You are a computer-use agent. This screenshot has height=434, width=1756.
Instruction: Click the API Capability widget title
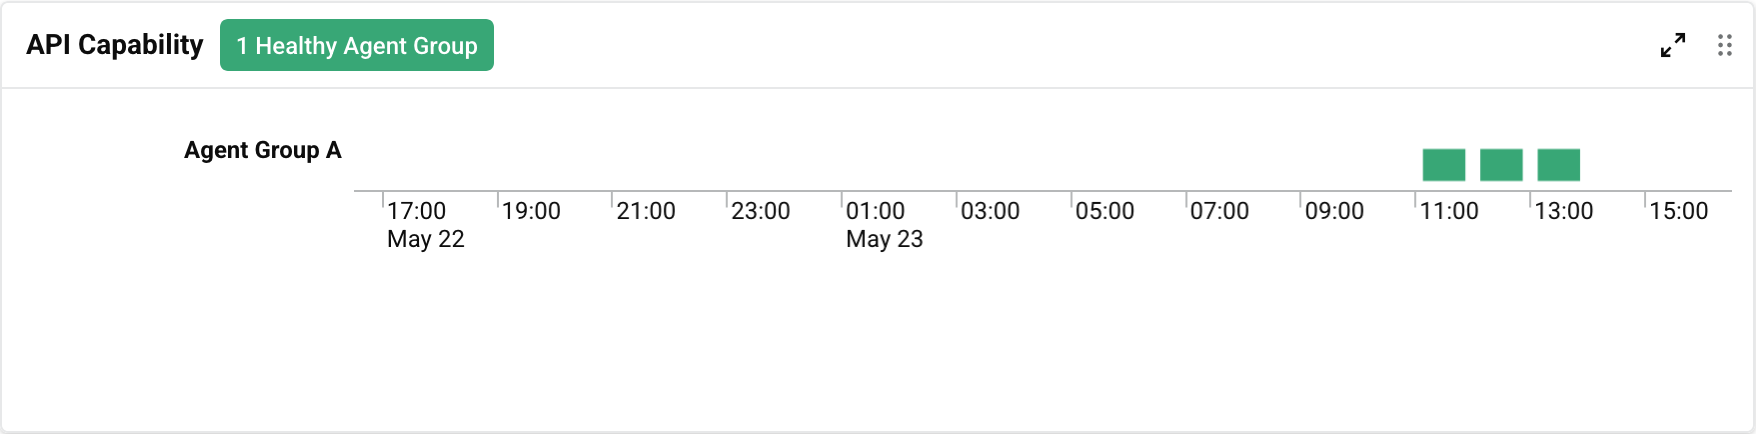click(115, 45)
